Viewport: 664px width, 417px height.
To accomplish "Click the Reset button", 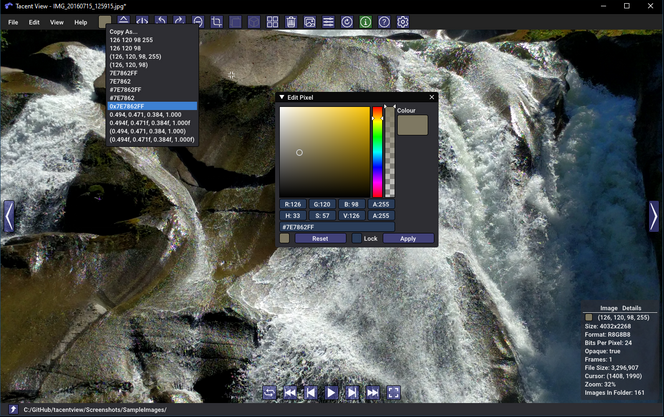I will pos(320,239).
